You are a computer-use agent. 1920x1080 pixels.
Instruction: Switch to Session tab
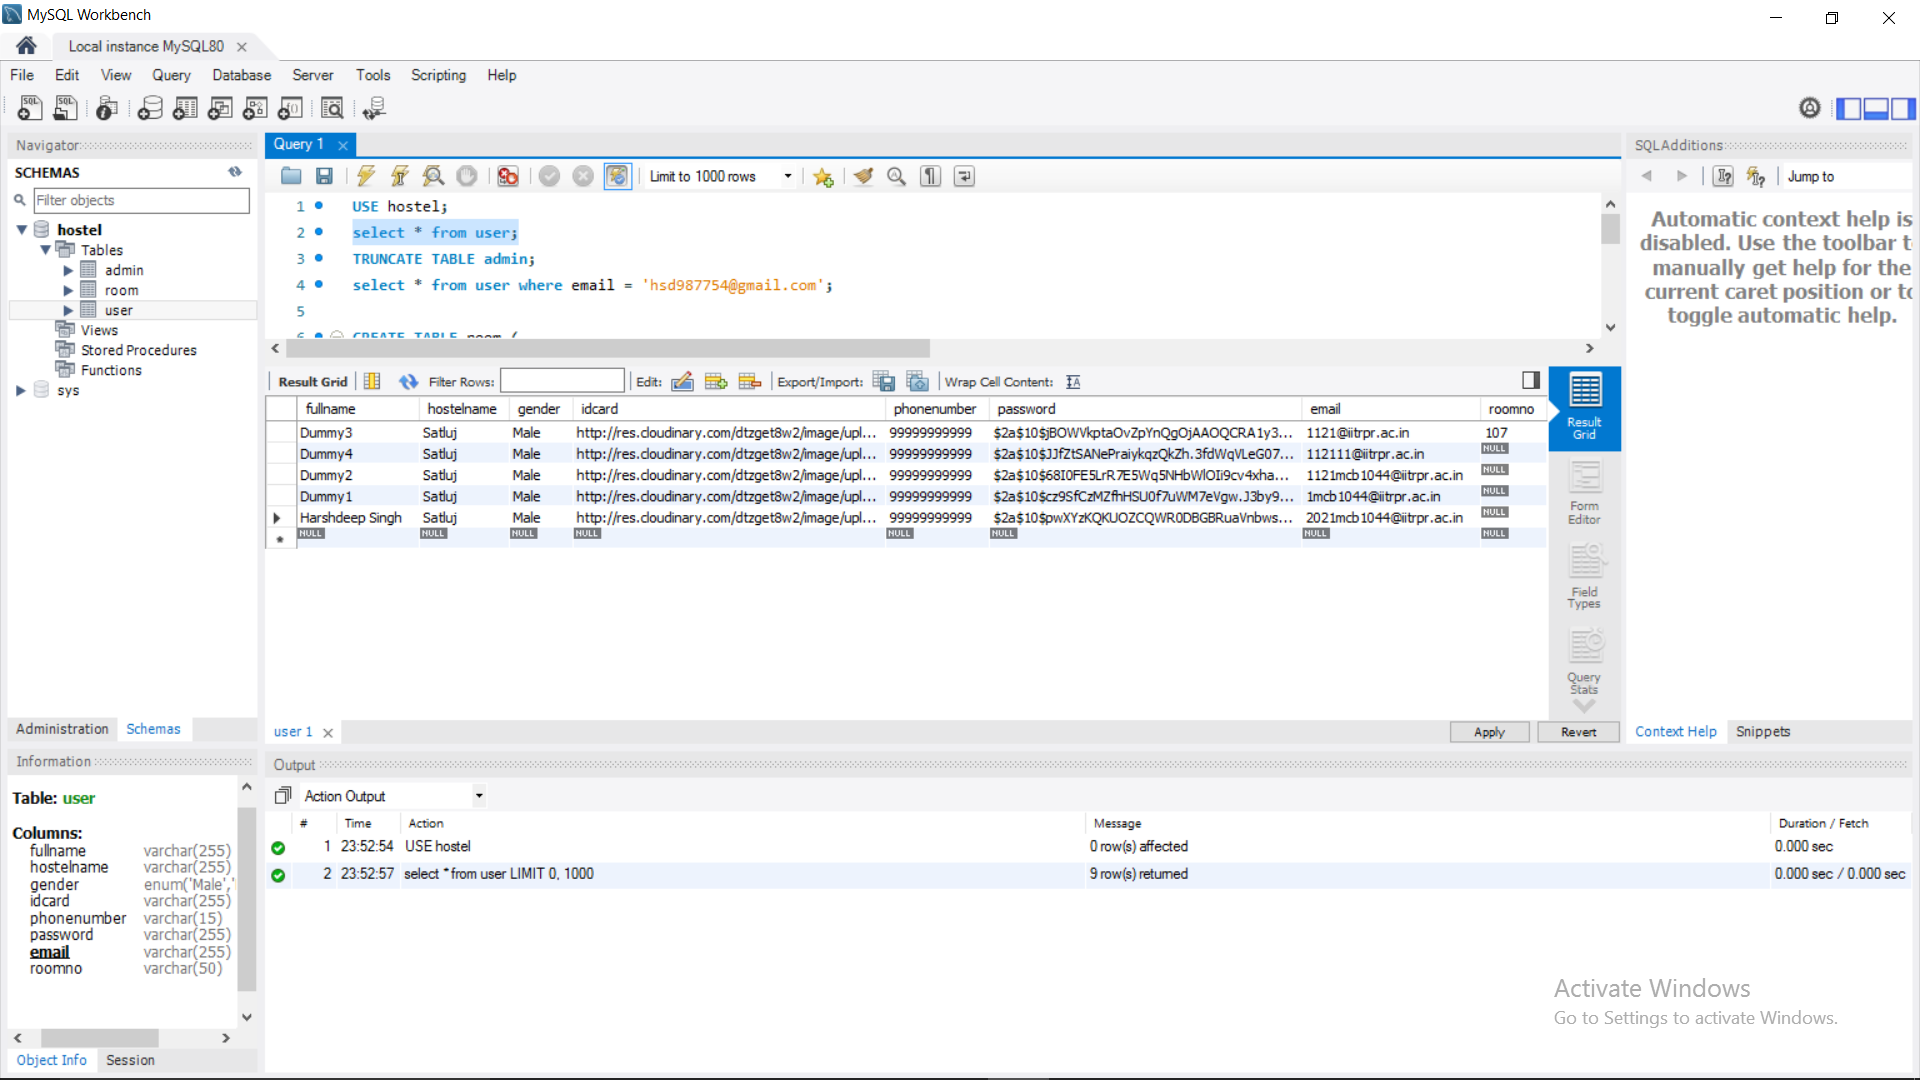(130, 1060)
